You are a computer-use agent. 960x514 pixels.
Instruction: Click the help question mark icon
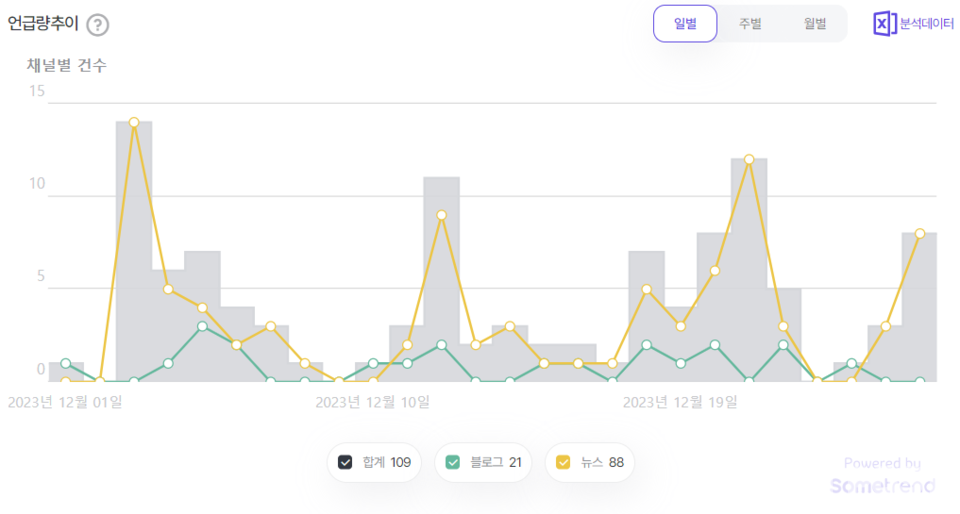tap(97, 25)
